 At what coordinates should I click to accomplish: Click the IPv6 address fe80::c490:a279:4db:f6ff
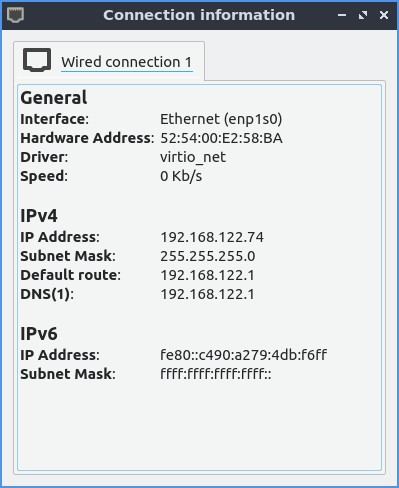[243, 355]
